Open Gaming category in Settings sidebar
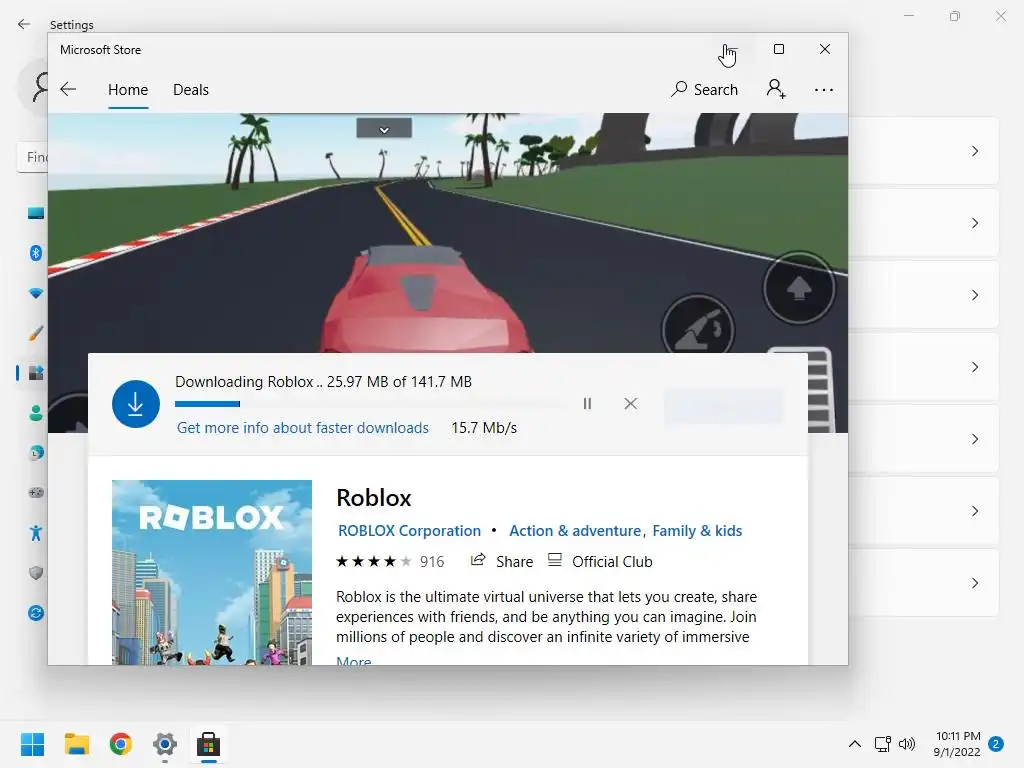 point(36,492)
